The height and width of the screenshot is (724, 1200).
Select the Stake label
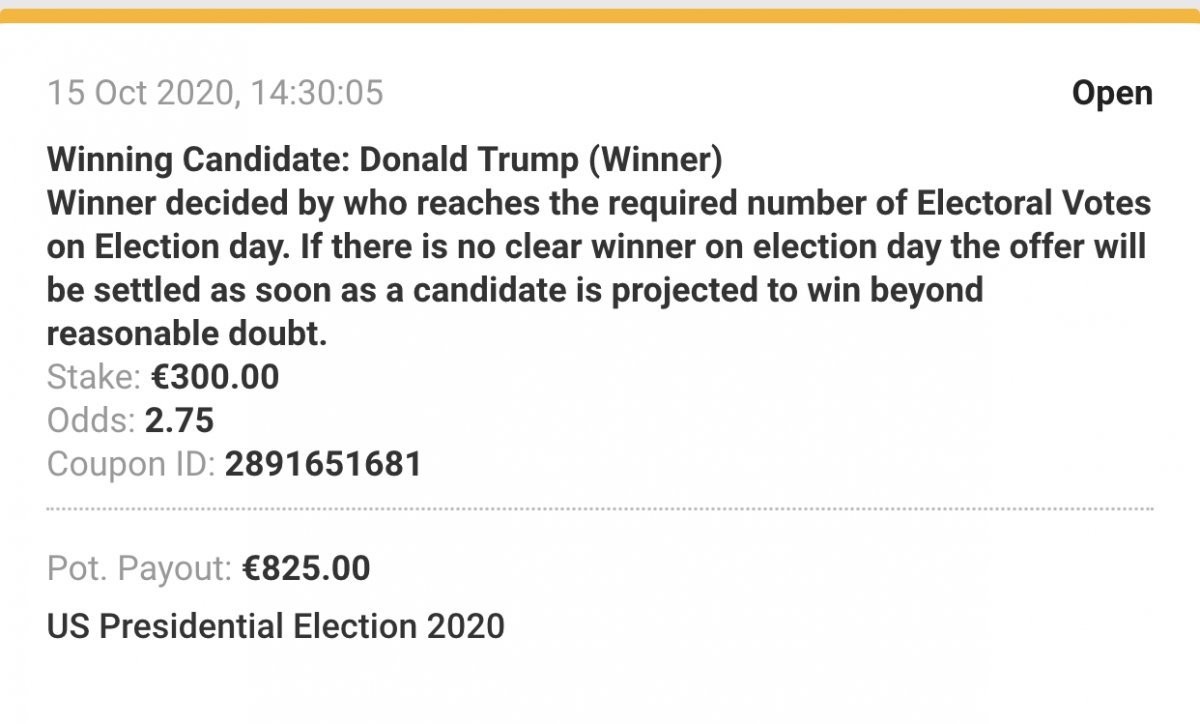94,377
